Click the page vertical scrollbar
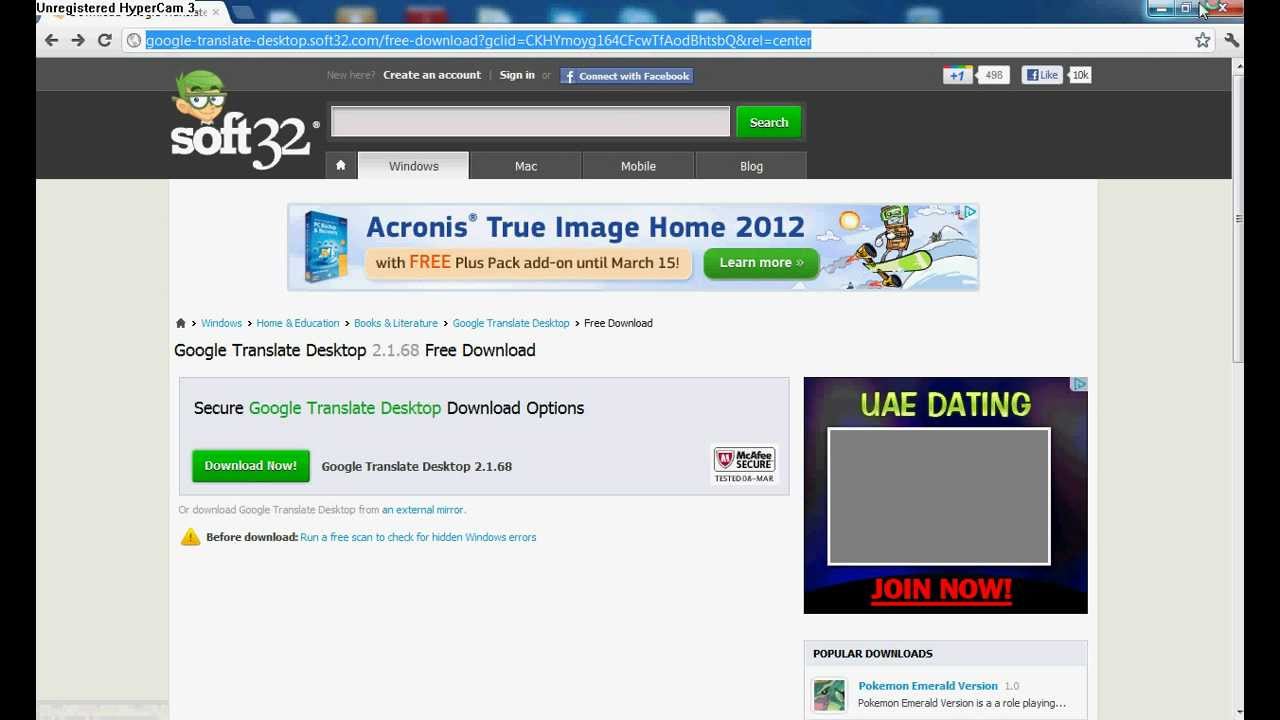 tap(1239, 218)
